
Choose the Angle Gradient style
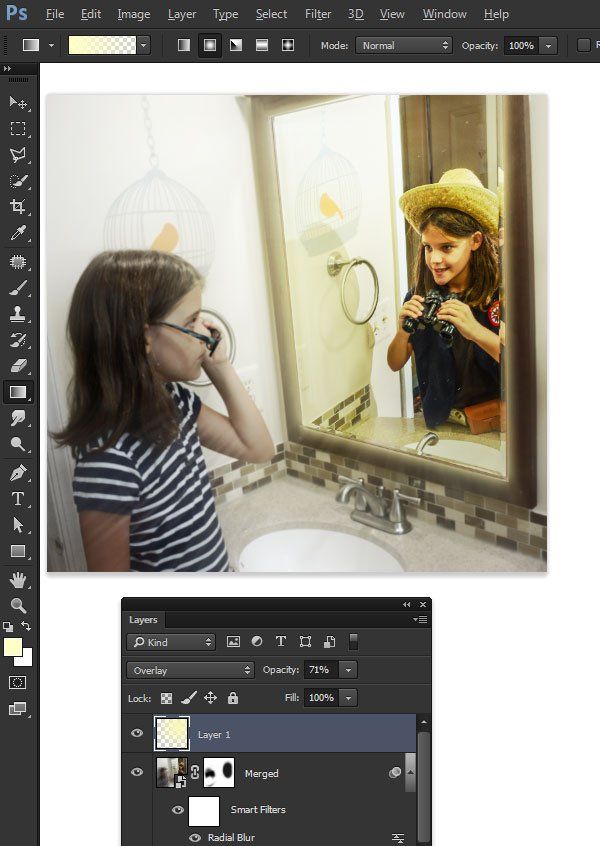[x=236, y=45]
